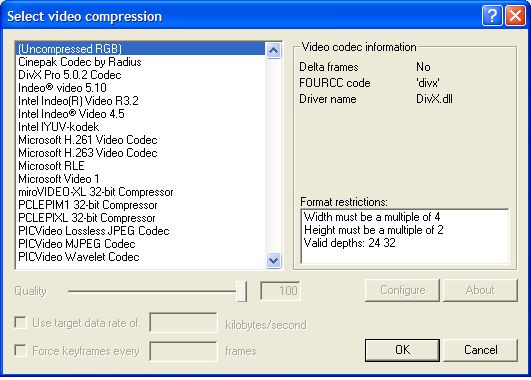Select Microsoft H.263 Video Codec

pos(88,153)
